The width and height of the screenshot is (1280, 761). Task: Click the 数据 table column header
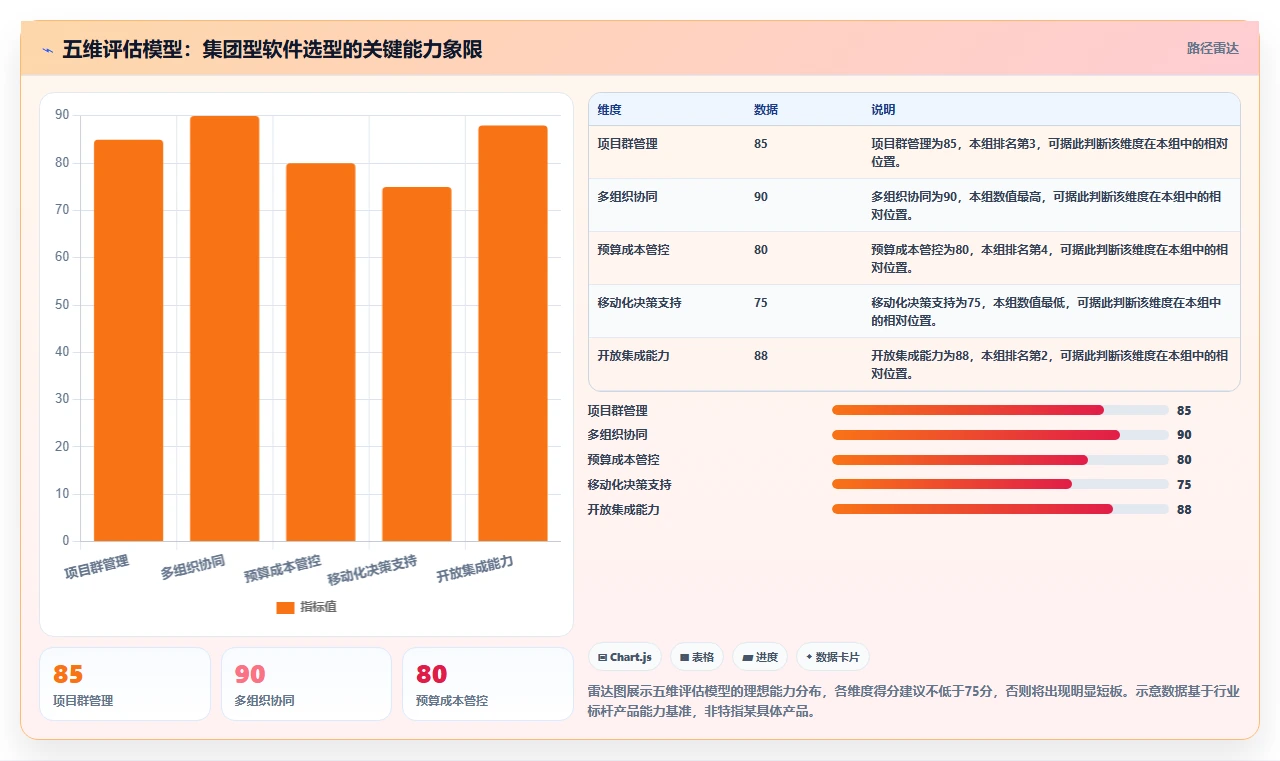pos(766,109)
